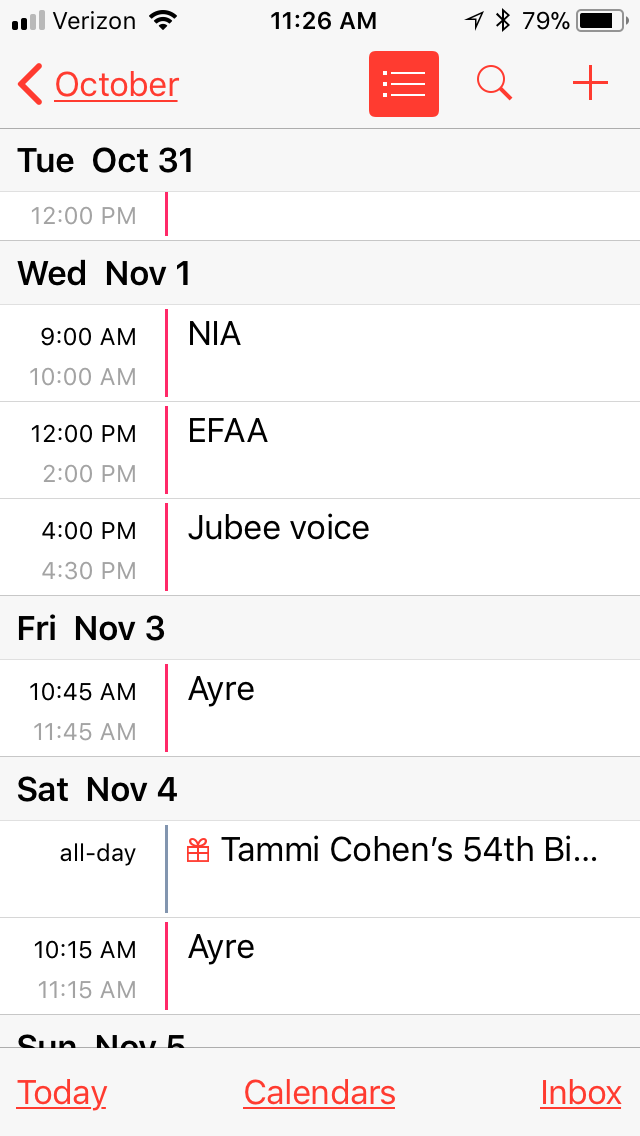The image size is (640, 1136).
Task: View Tammi Cohen's 54th Birthday event
Action: (408, 851)
